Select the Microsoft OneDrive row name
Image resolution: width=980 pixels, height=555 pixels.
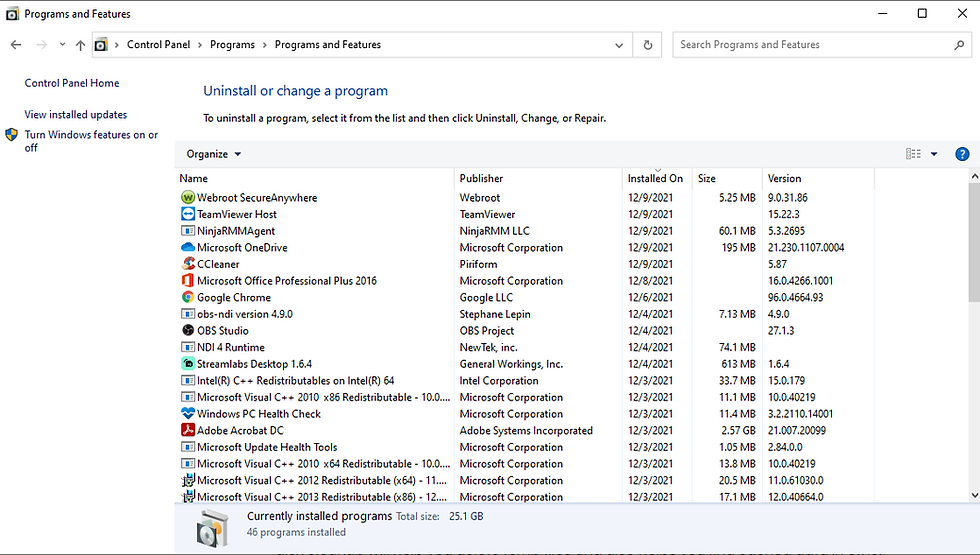point(242,248)
